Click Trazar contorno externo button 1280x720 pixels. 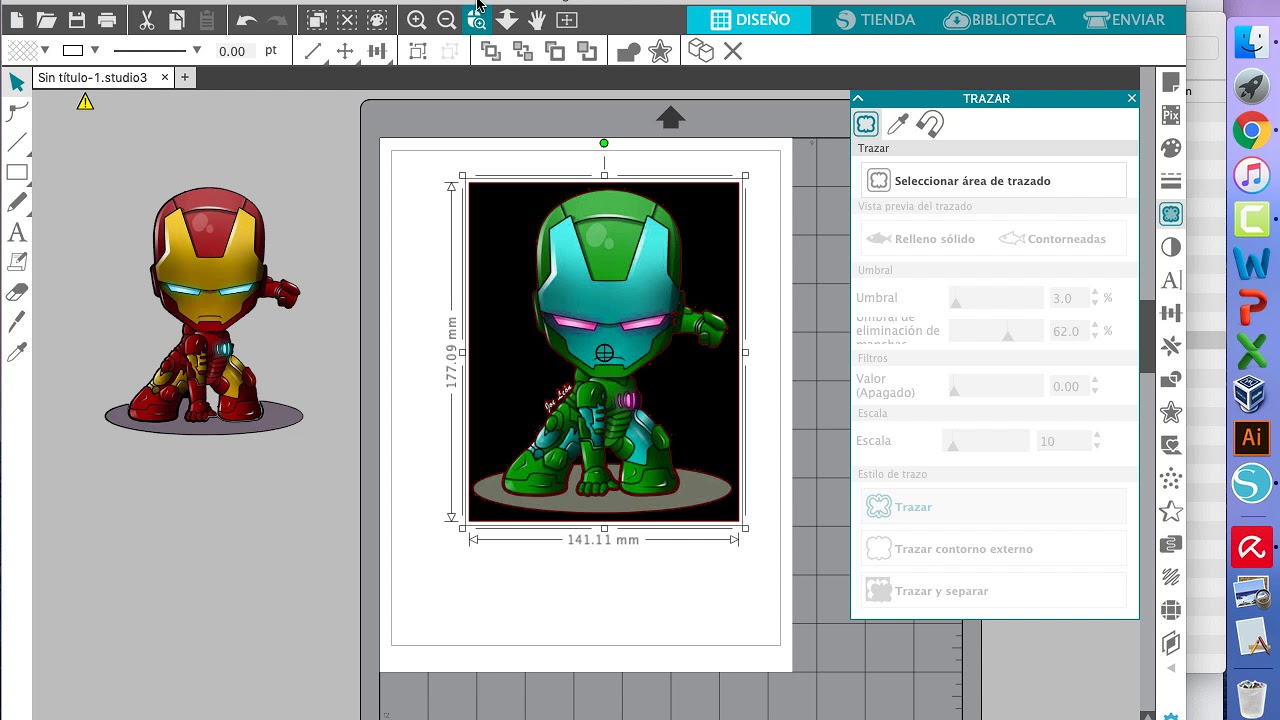tap(994, 549)
